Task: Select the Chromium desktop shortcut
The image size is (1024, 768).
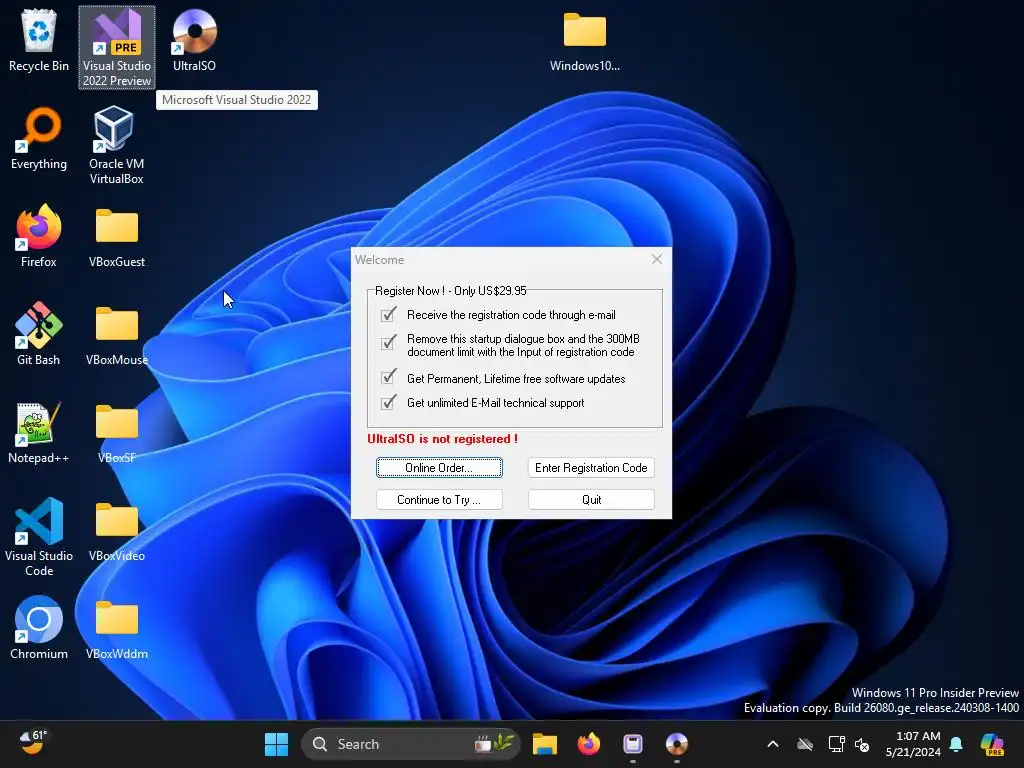Action: (x=39, y=628)
